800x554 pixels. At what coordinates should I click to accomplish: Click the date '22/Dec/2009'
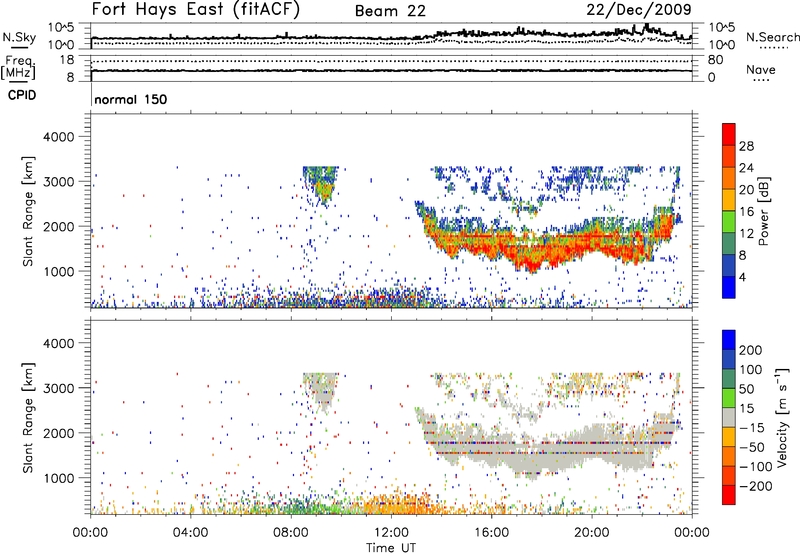pyautogui.click(x=639, y=10)
